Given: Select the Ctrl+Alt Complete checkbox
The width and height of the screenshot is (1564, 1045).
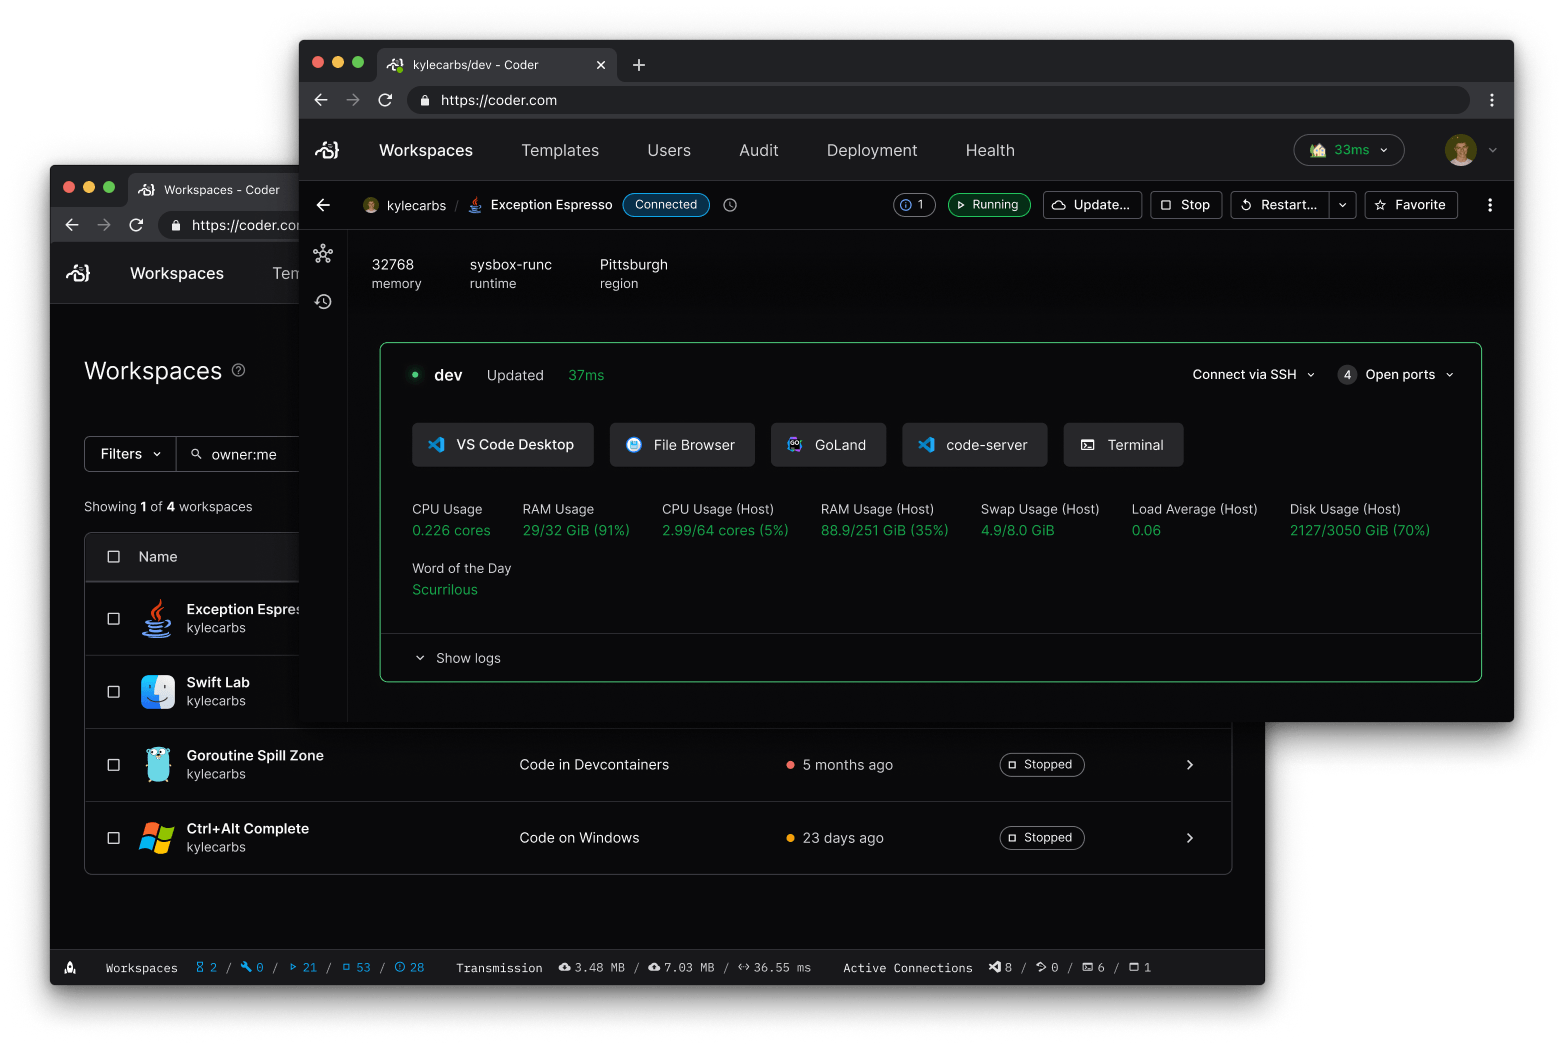Looking at the screenshot, I should click(114, 838).
